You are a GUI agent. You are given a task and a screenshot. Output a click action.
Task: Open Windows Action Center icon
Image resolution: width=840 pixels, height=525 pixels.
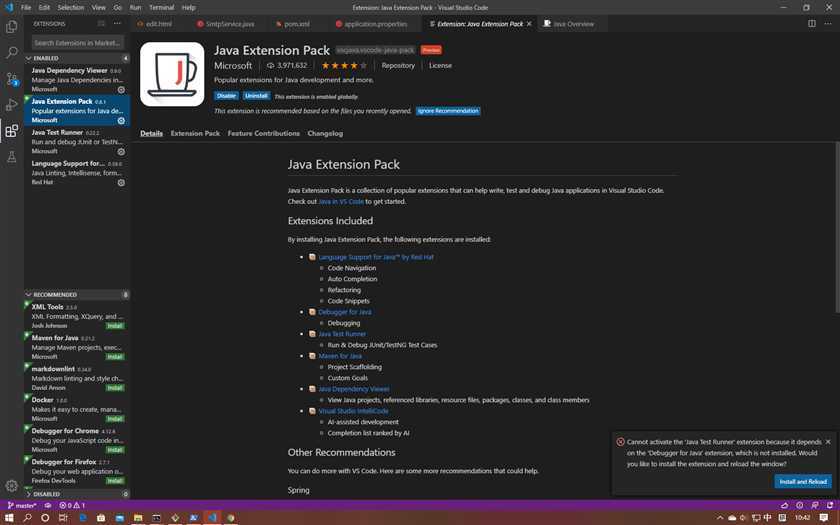click(x=824, y=518)
